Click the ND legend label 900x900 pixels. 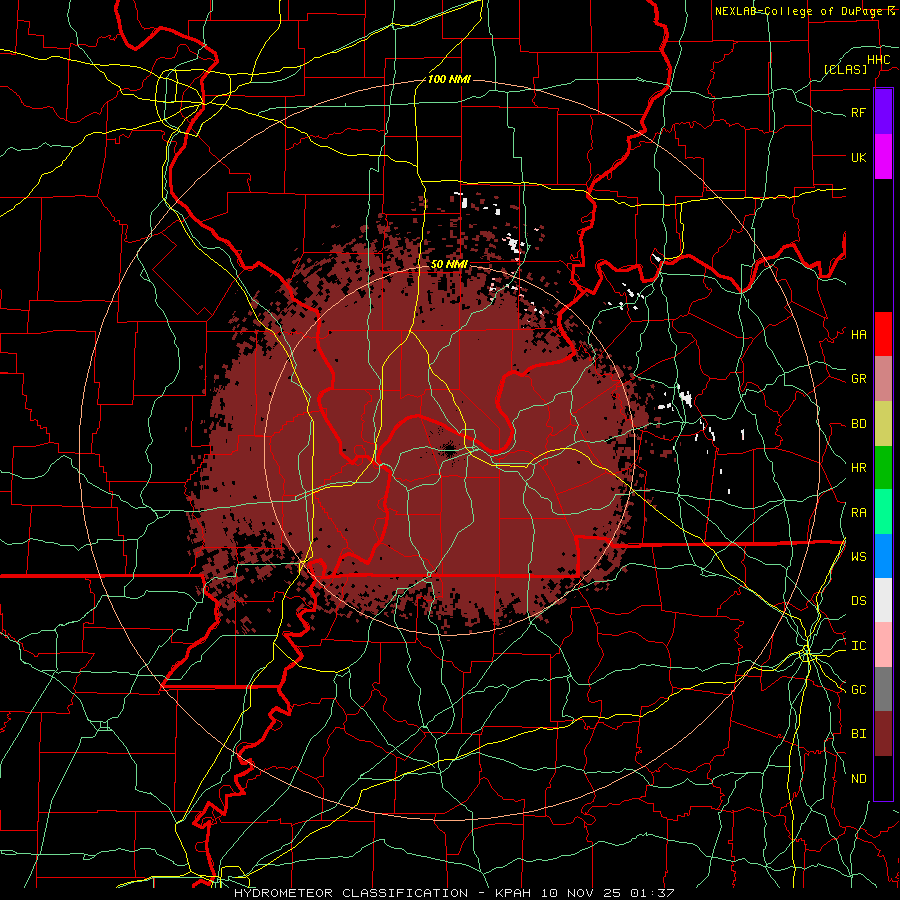point(858,779)
